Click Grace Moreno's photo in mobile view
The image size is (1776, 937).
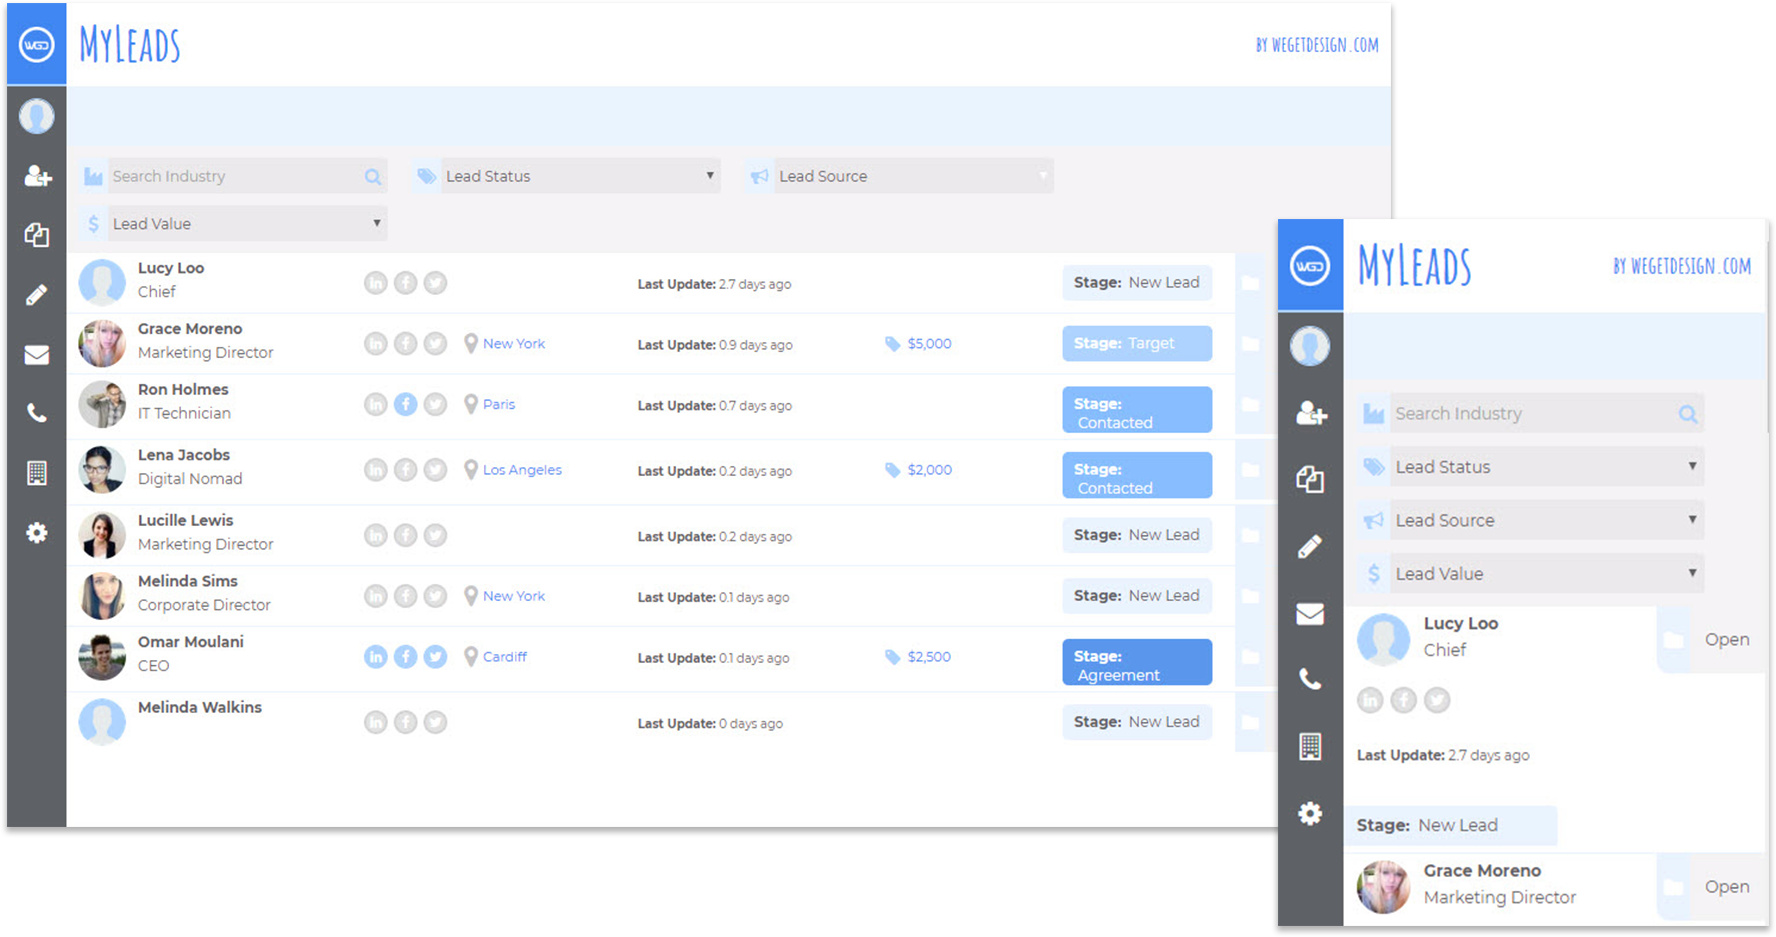point(1383,887)
